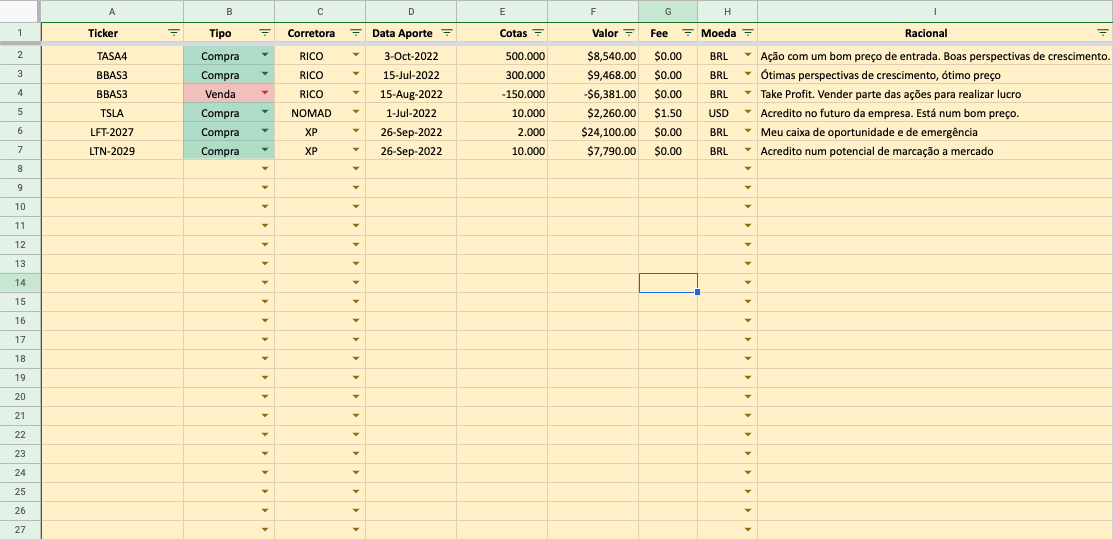Image resolution: width=1113 pixels, height=539 pixels.
Task: Click the Racional header cell
Action: pyautogui.click(x=935, y=33)
